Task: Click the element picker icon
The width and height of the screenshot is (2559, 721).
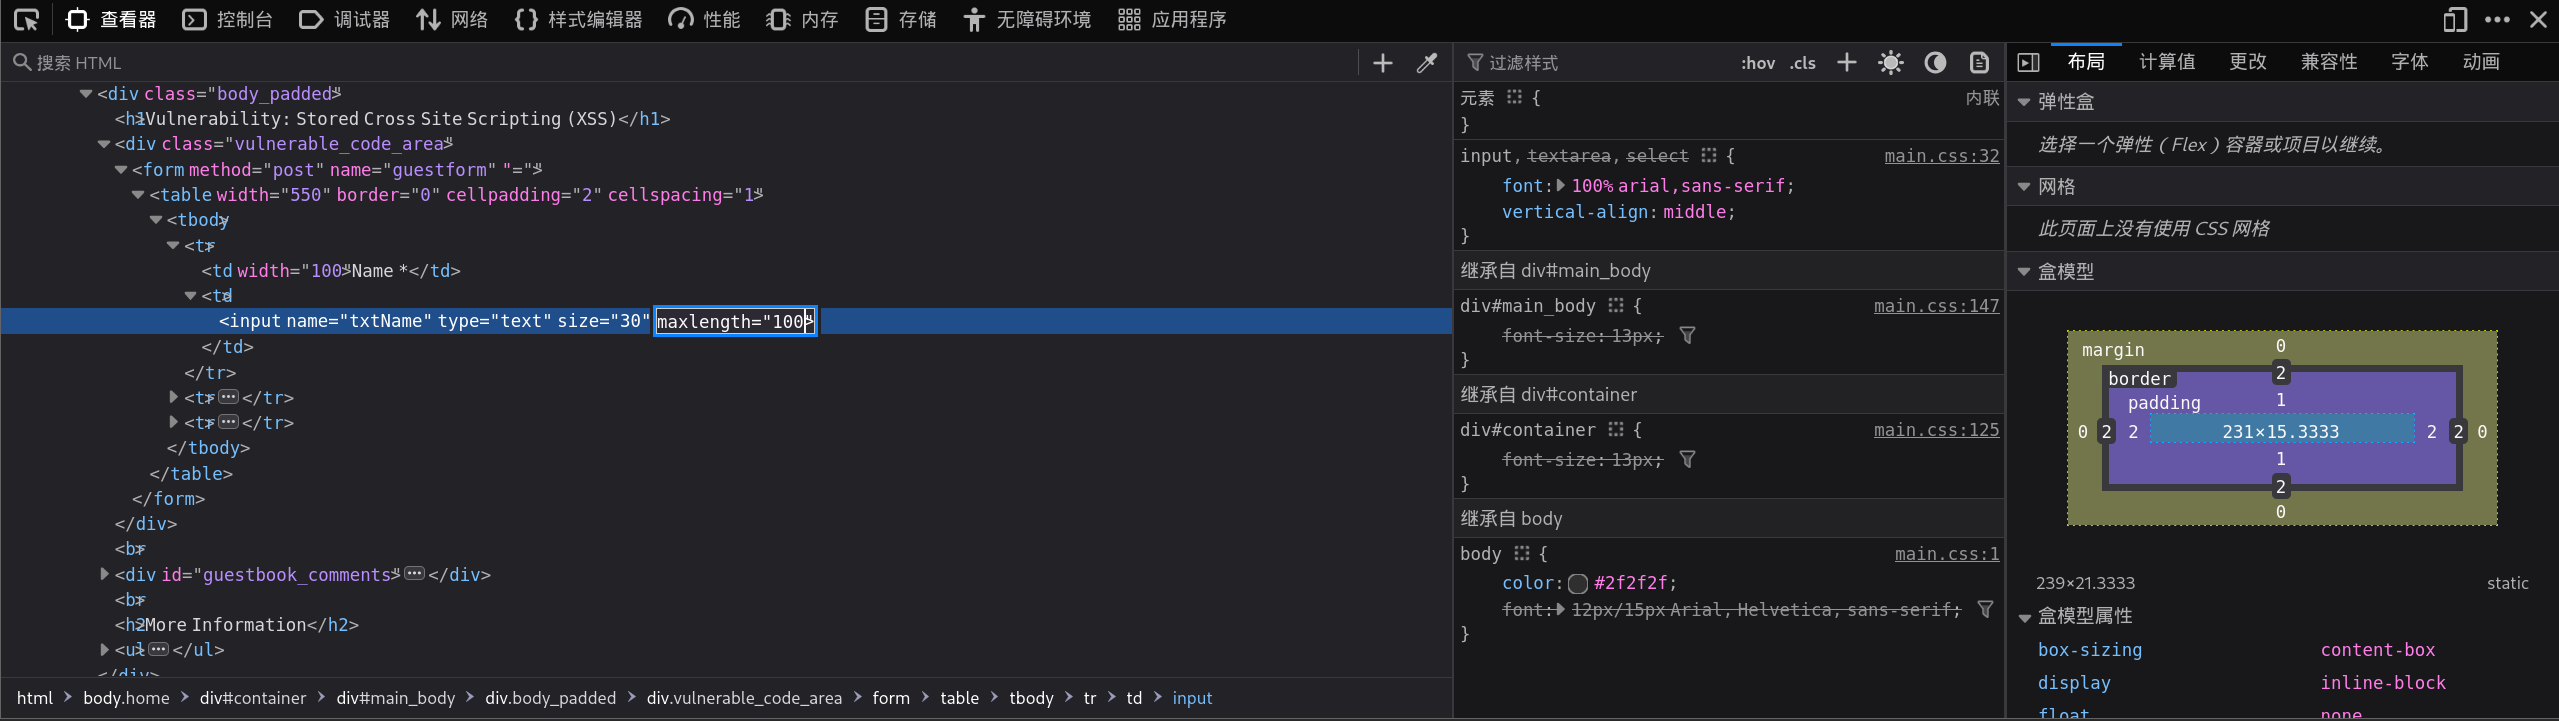Action: (x=27, y=20)
